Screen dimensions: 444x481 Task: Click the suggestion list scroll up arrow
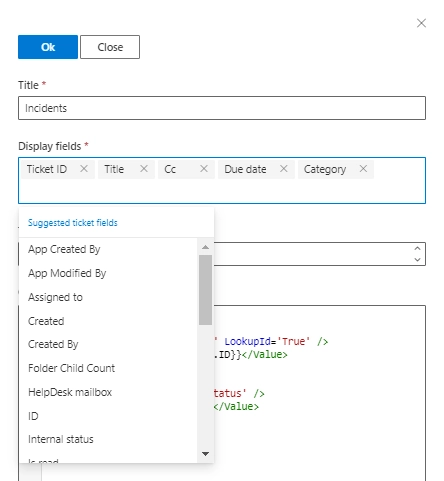[205, 247]
